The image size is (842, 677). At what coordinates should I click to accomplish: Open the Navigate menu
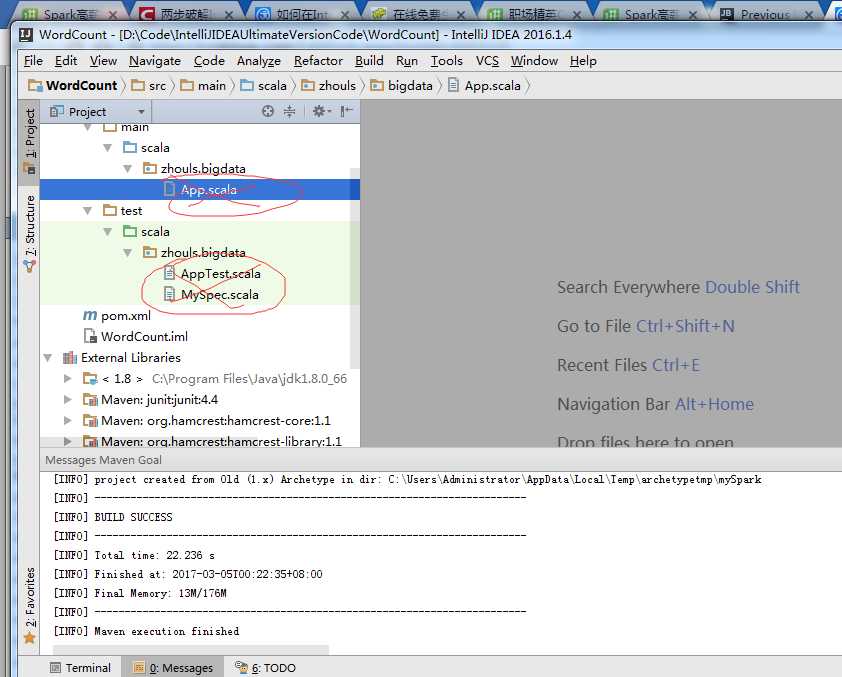pyautogui.click(x=155, y=61)
